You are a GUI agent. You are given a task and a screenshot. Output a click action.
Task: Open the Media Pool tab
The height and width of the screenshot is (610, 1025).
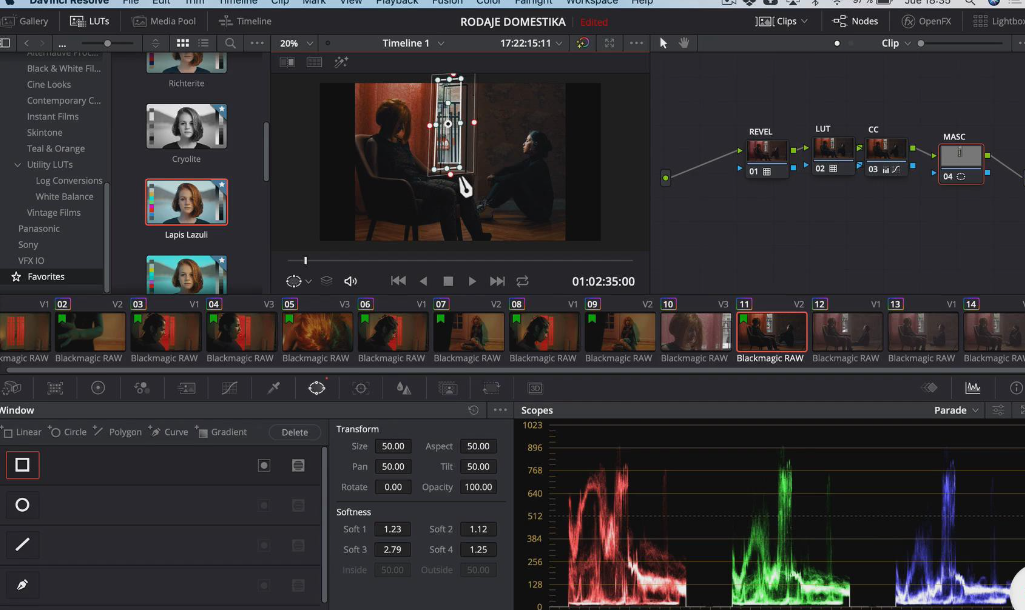pyautogui.click(x=164, y=22)
